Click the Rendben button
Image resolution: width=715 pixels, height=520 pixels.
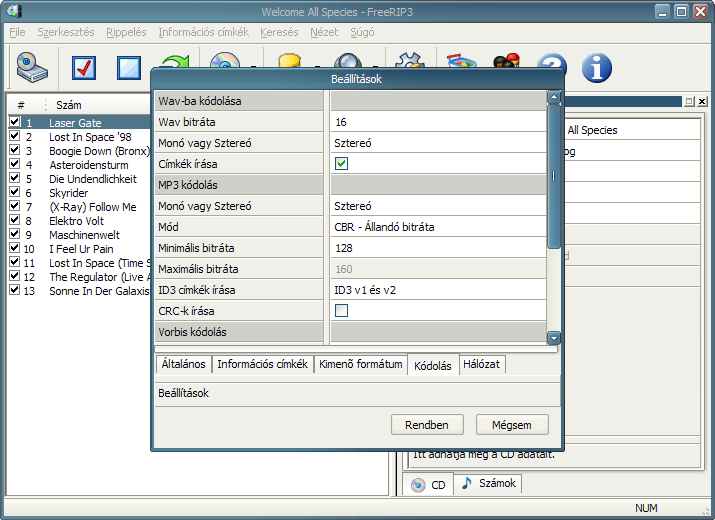(x=427, y=425)
